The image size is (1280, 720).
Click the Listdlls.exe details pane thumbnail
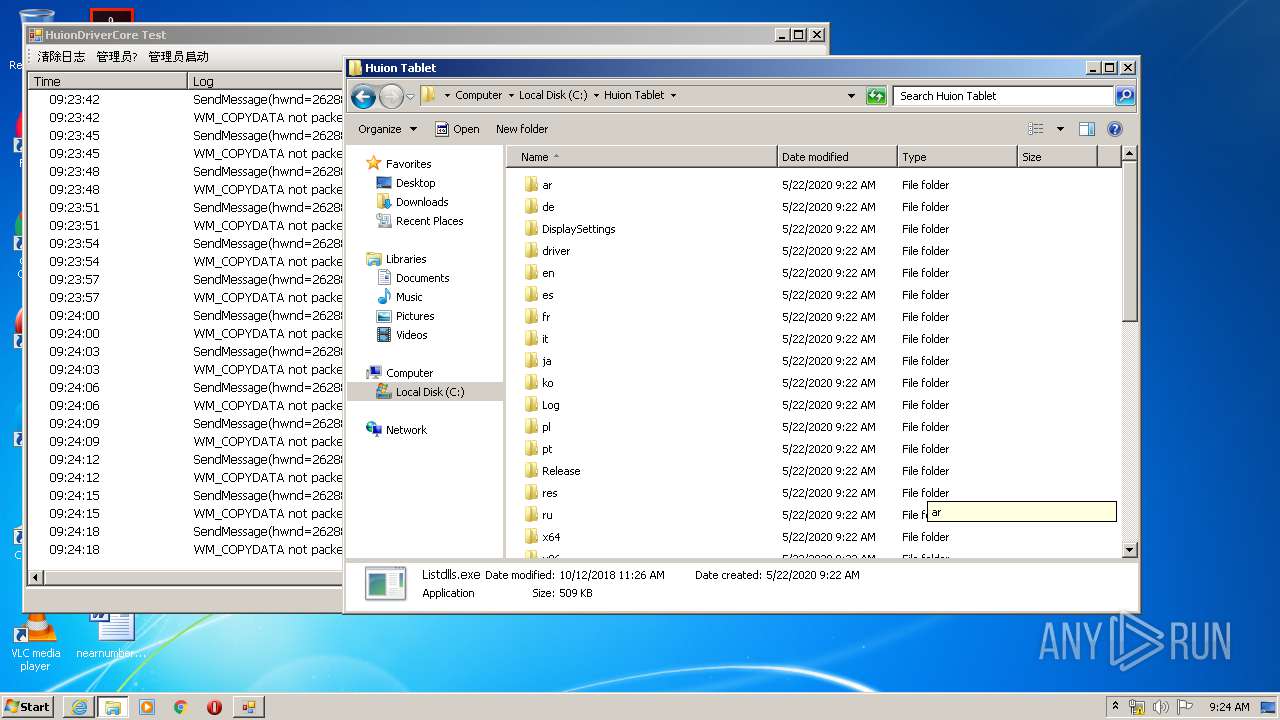coord(385,583)
